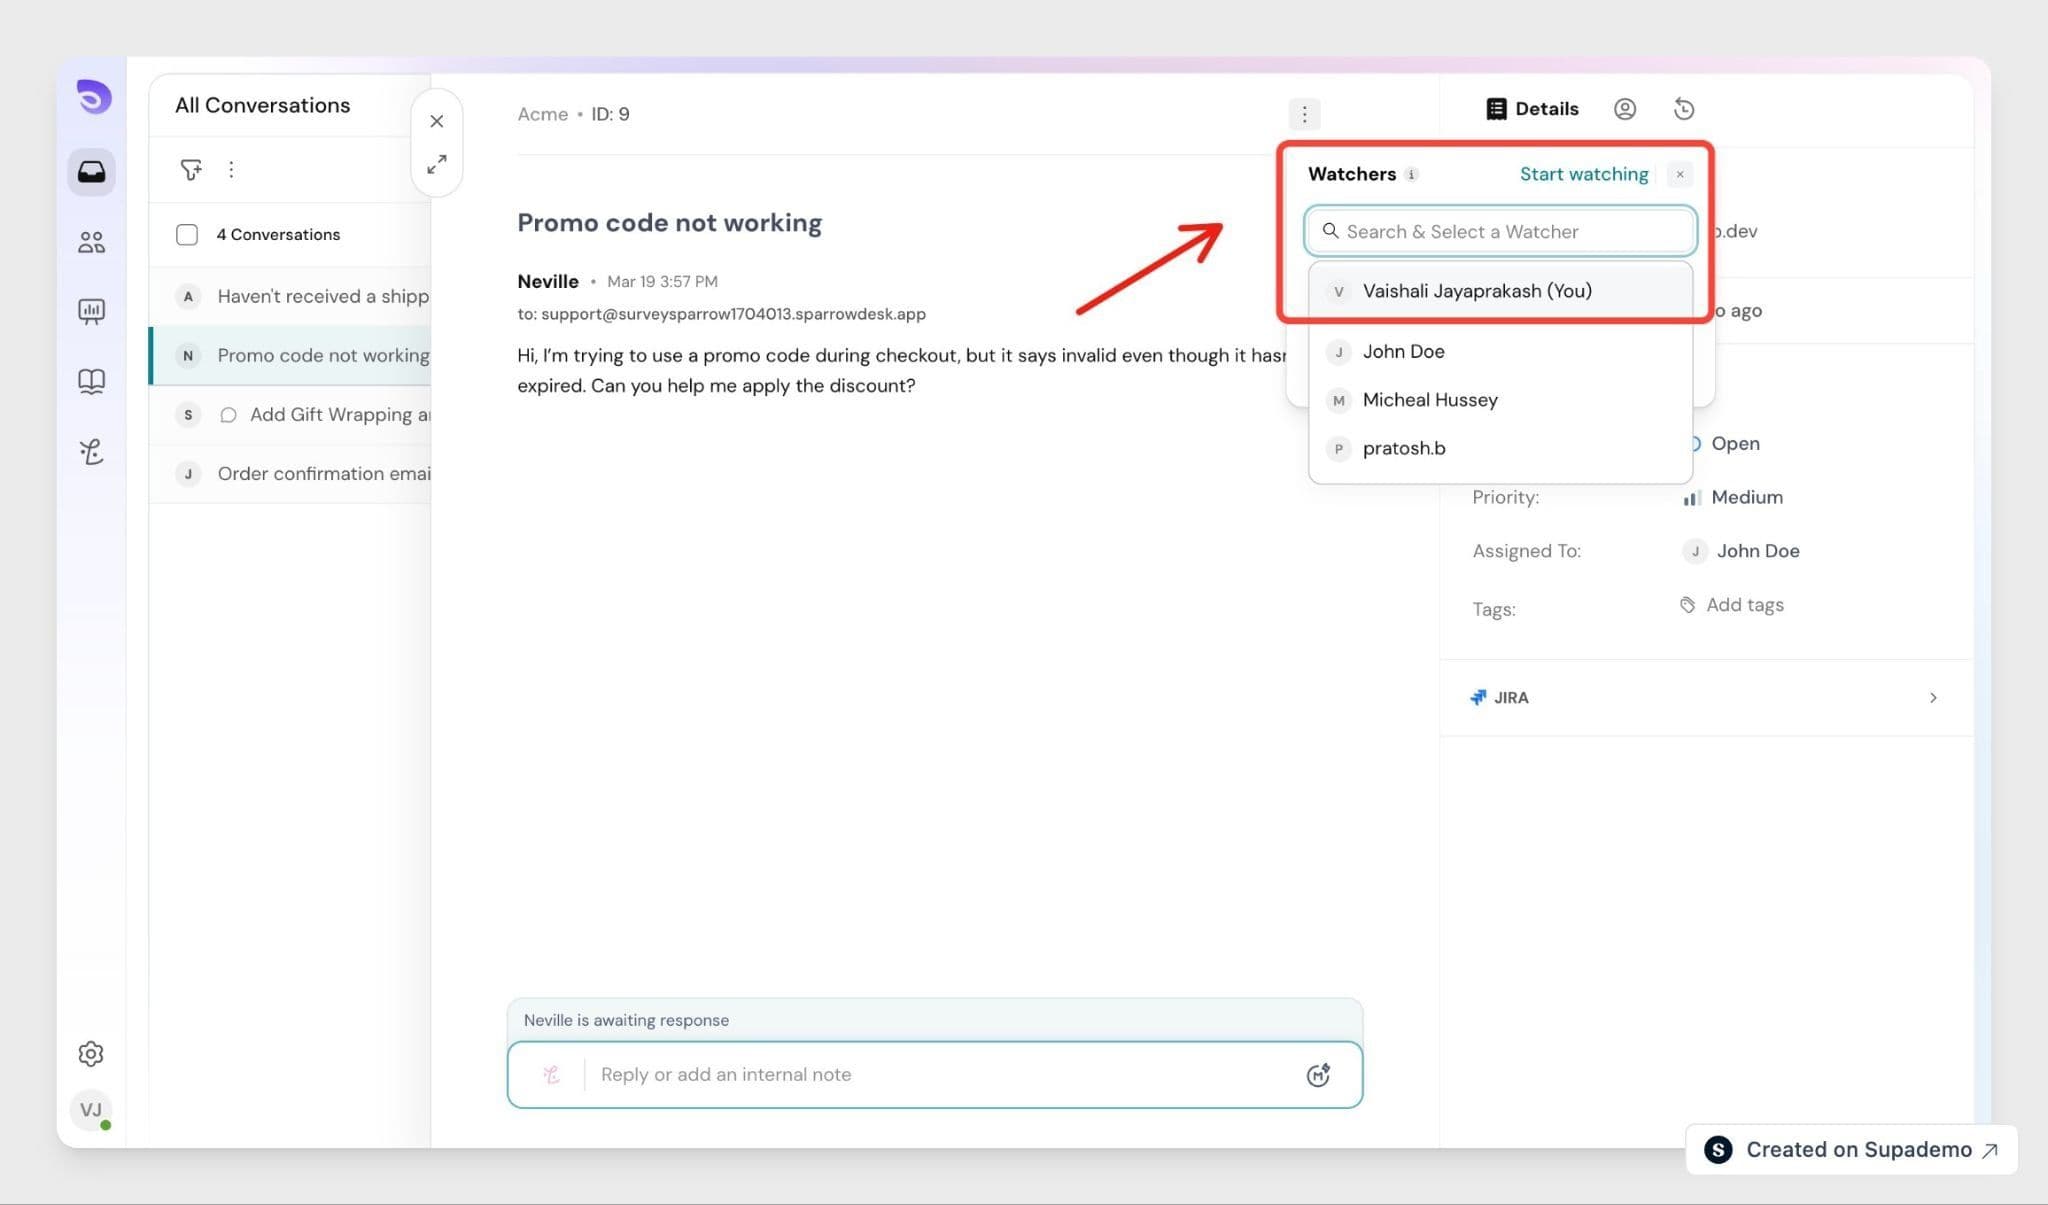
Task: Open Promo code not working conversation row
Action: (x=290, y=355)
